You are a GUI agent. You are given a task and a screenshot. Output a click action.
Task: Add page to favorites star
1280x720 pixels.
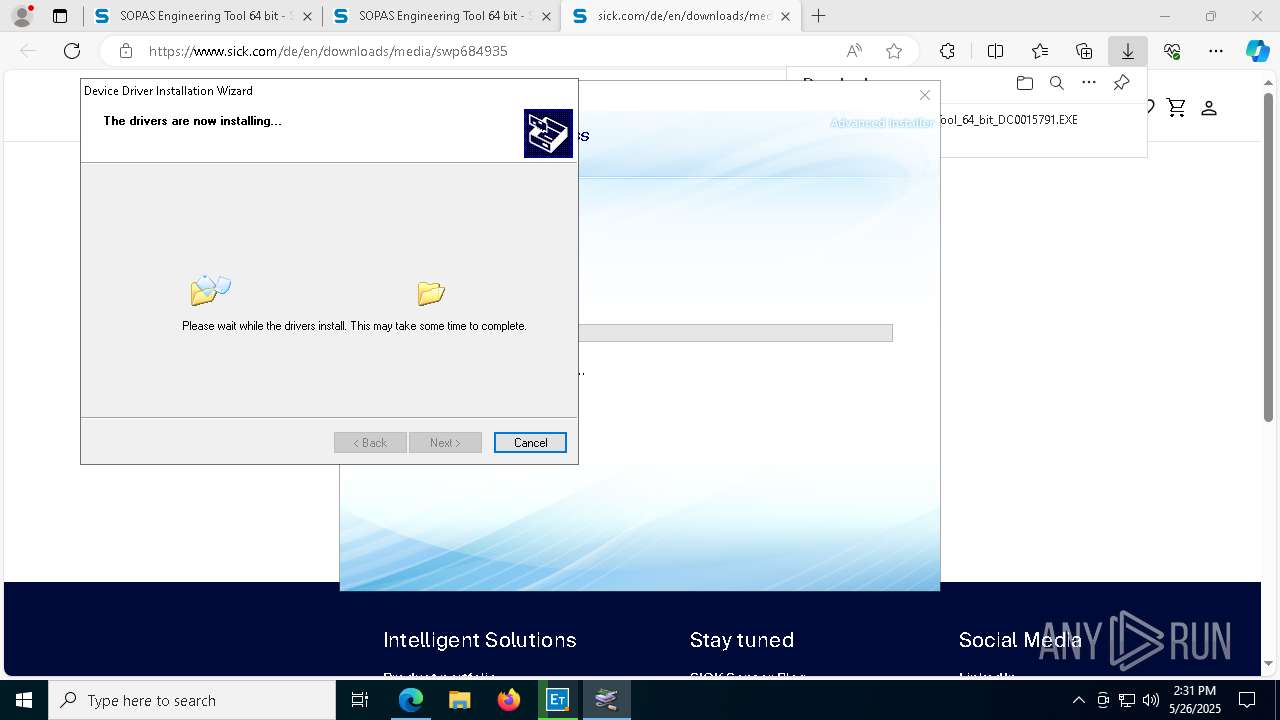click(894, 51)
